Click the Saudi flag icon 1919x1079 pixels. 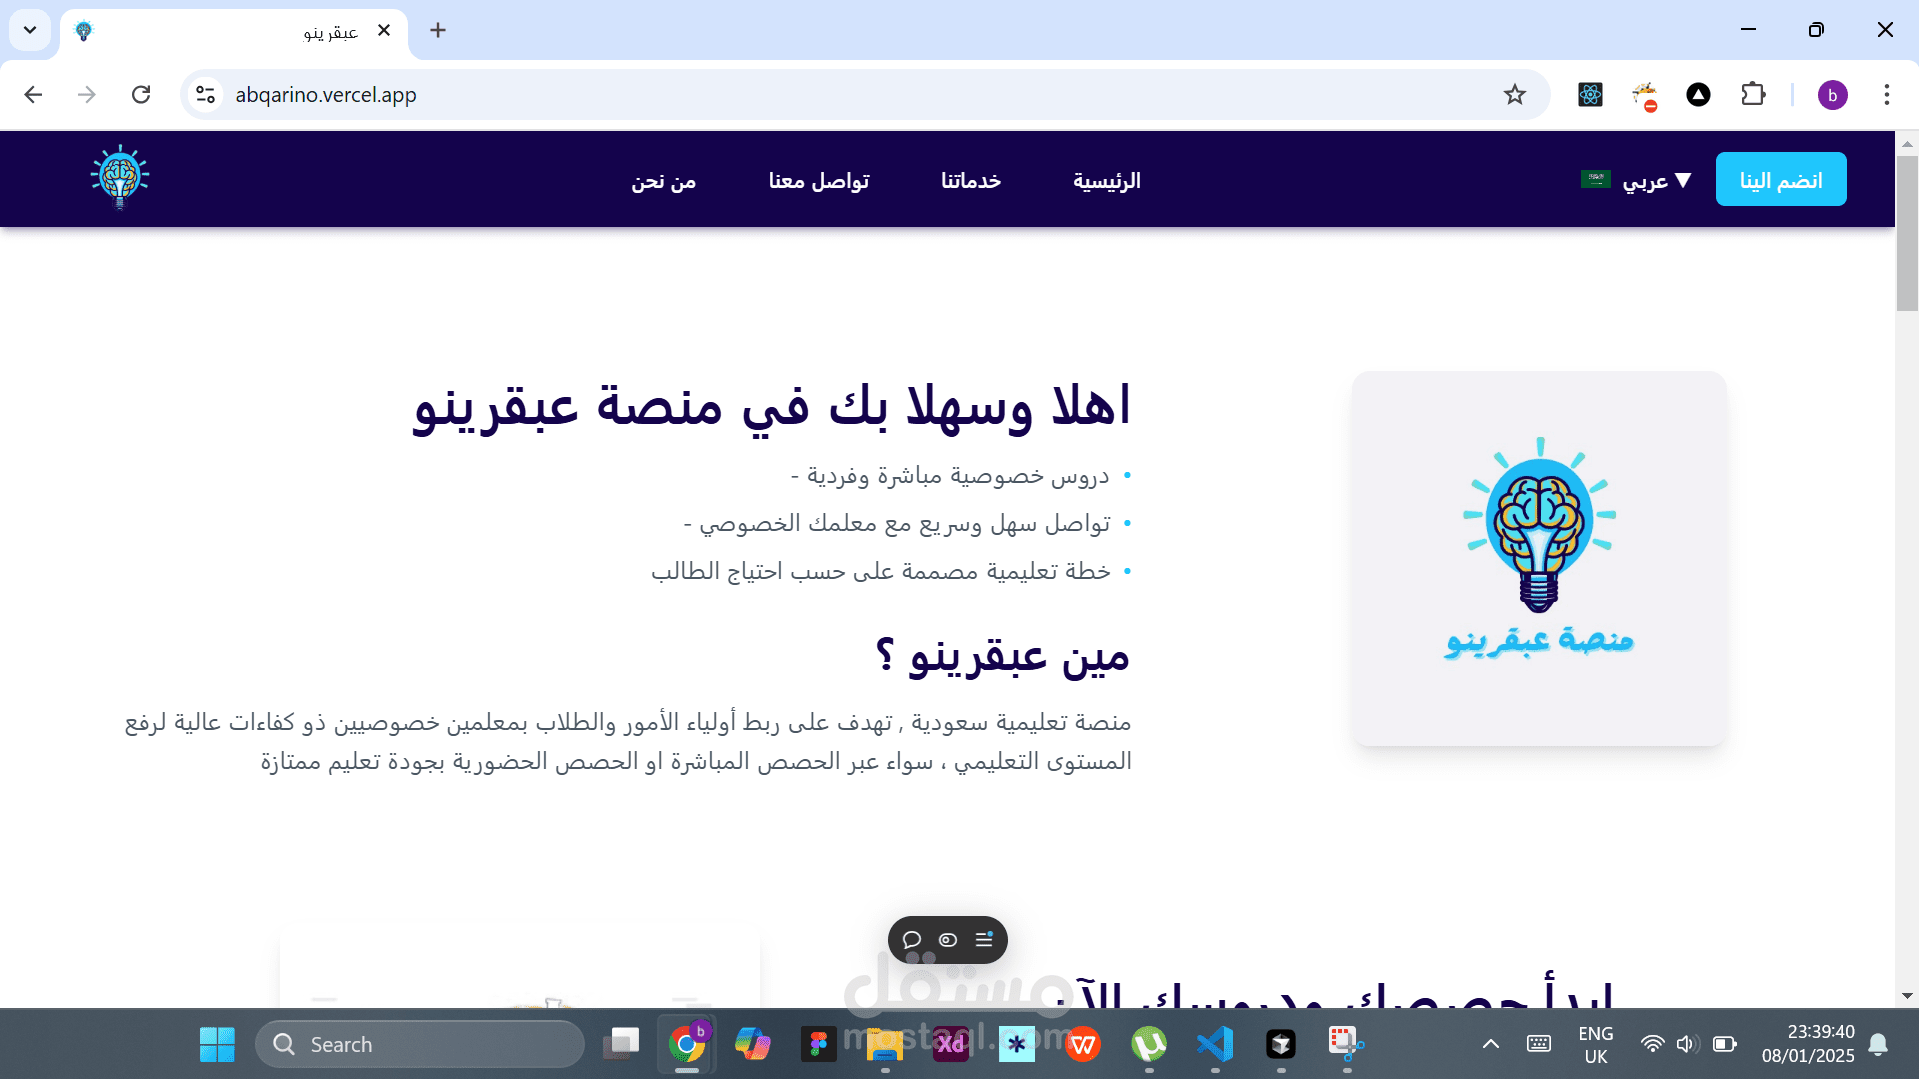click(x=1595, y=179)
